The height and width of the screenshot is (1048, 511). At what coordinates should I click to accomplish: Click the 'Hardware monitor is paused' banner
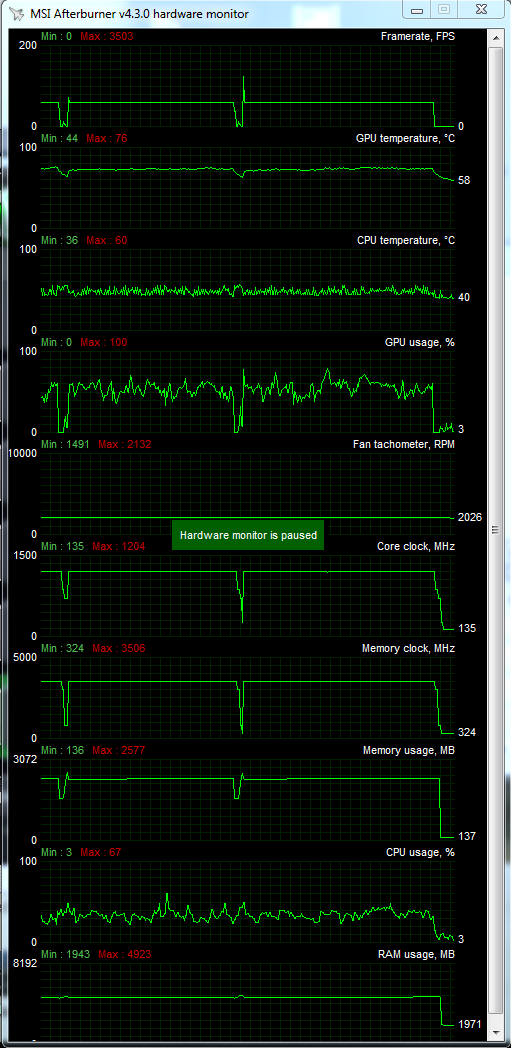pyautogui.click(x=248, y=535)
